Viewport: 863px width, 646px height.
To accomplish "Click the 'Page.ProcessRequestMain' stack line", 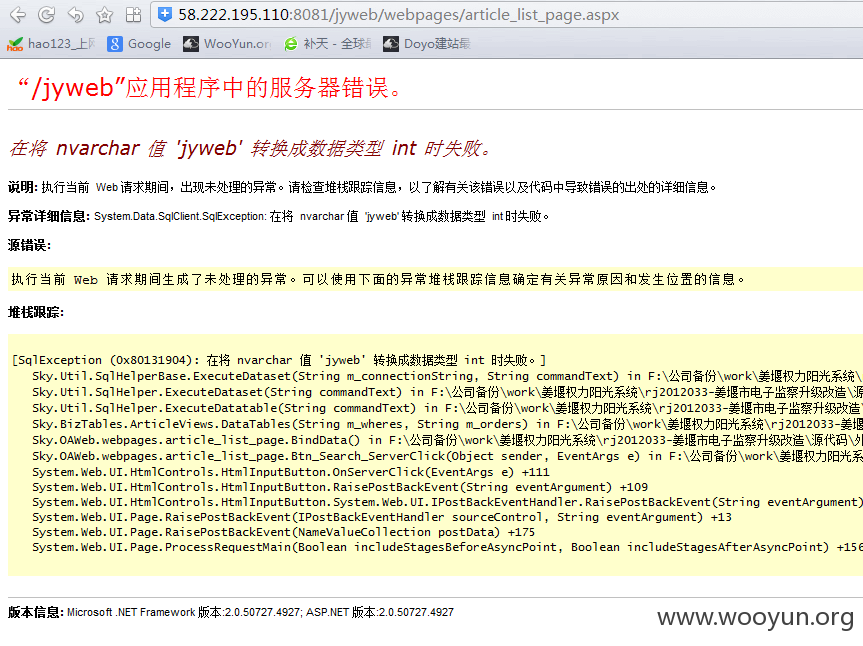I will (447, 547).
